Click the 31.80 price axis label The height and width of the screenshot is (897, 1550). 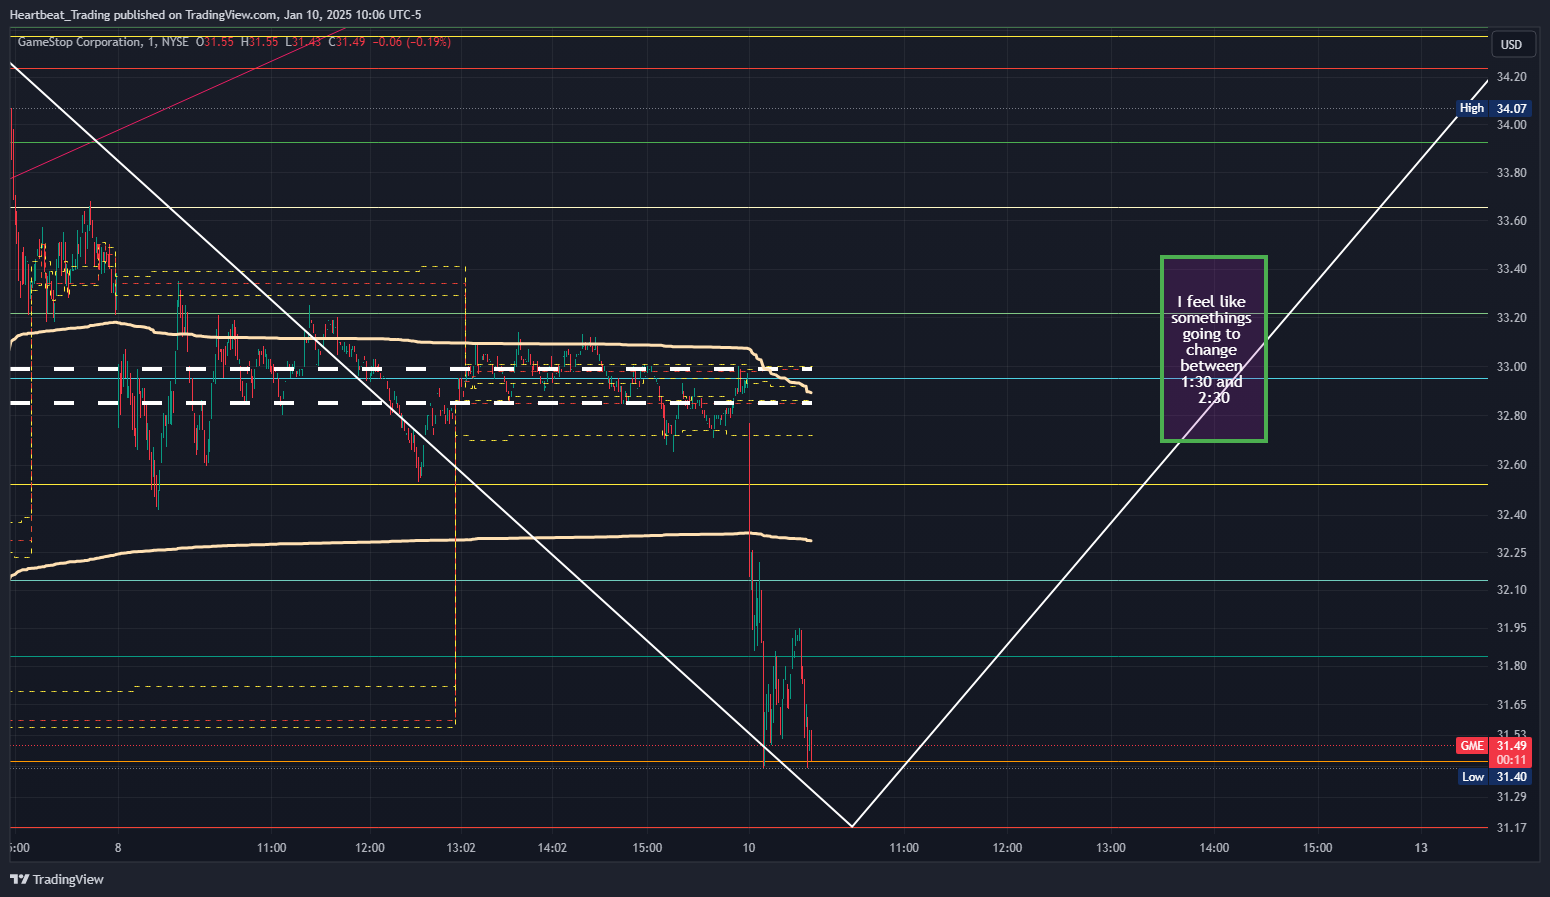coord(1511,666)
